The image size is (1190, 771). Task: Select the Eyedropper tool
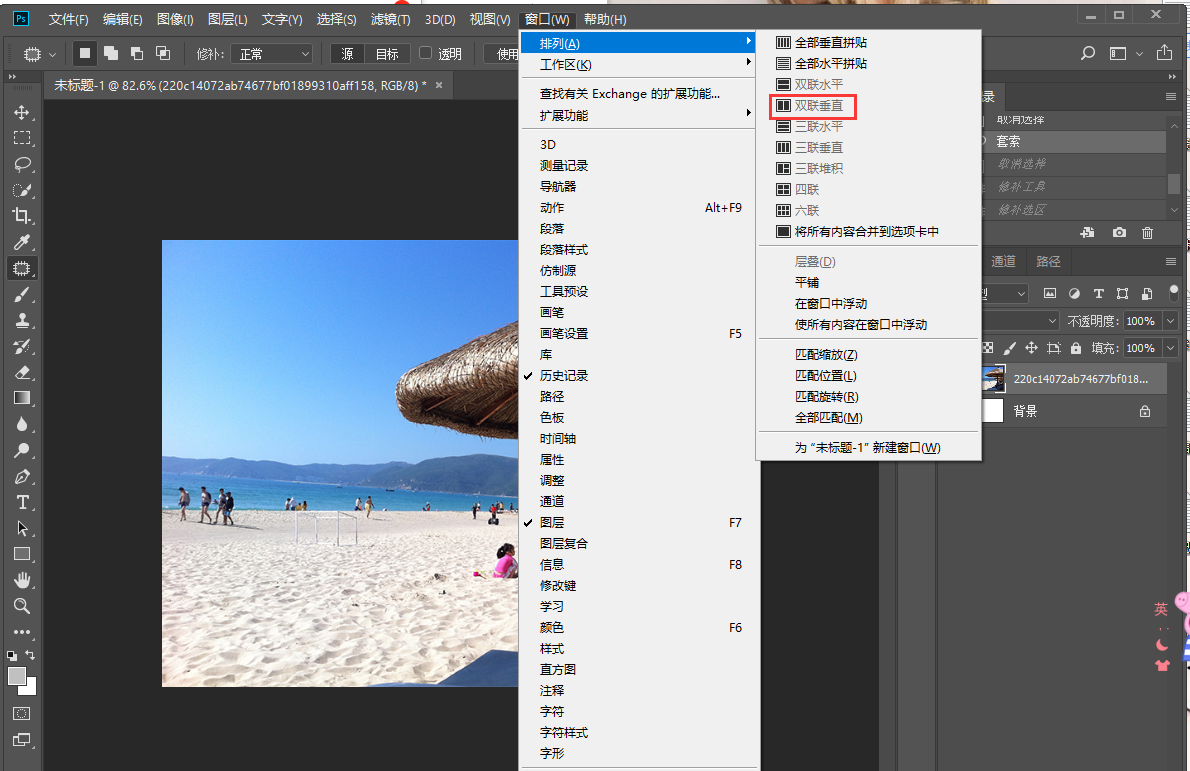tap(22, 242)
